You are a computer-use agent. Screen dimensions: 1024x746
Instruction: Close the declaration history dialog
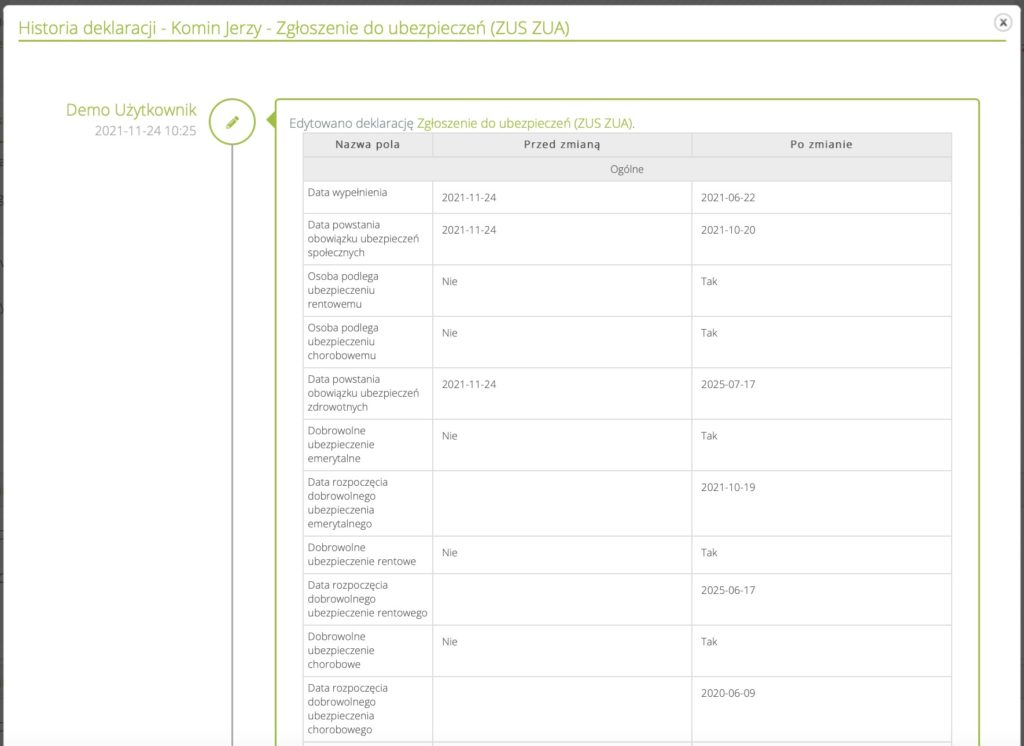(1002, 23)
